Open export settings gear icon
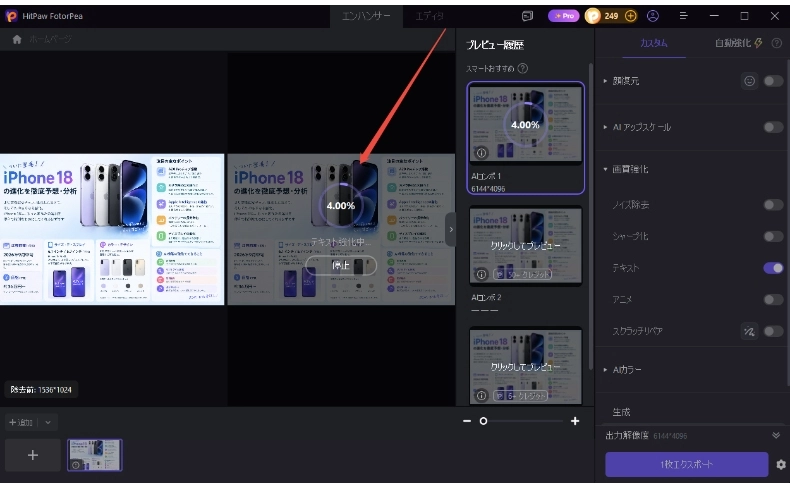The width and height of the screenshot is (790, 488). pyautogui.click(x=780, y=464)
